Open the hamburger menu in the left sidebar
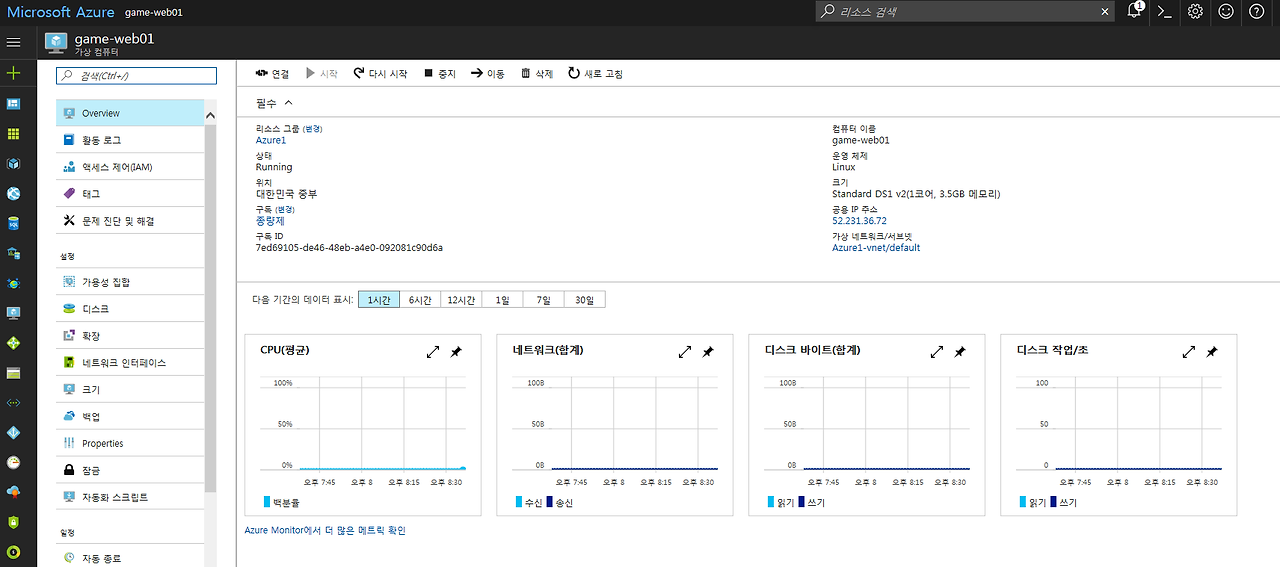1280x567 pixels. (x=13, y=42)
